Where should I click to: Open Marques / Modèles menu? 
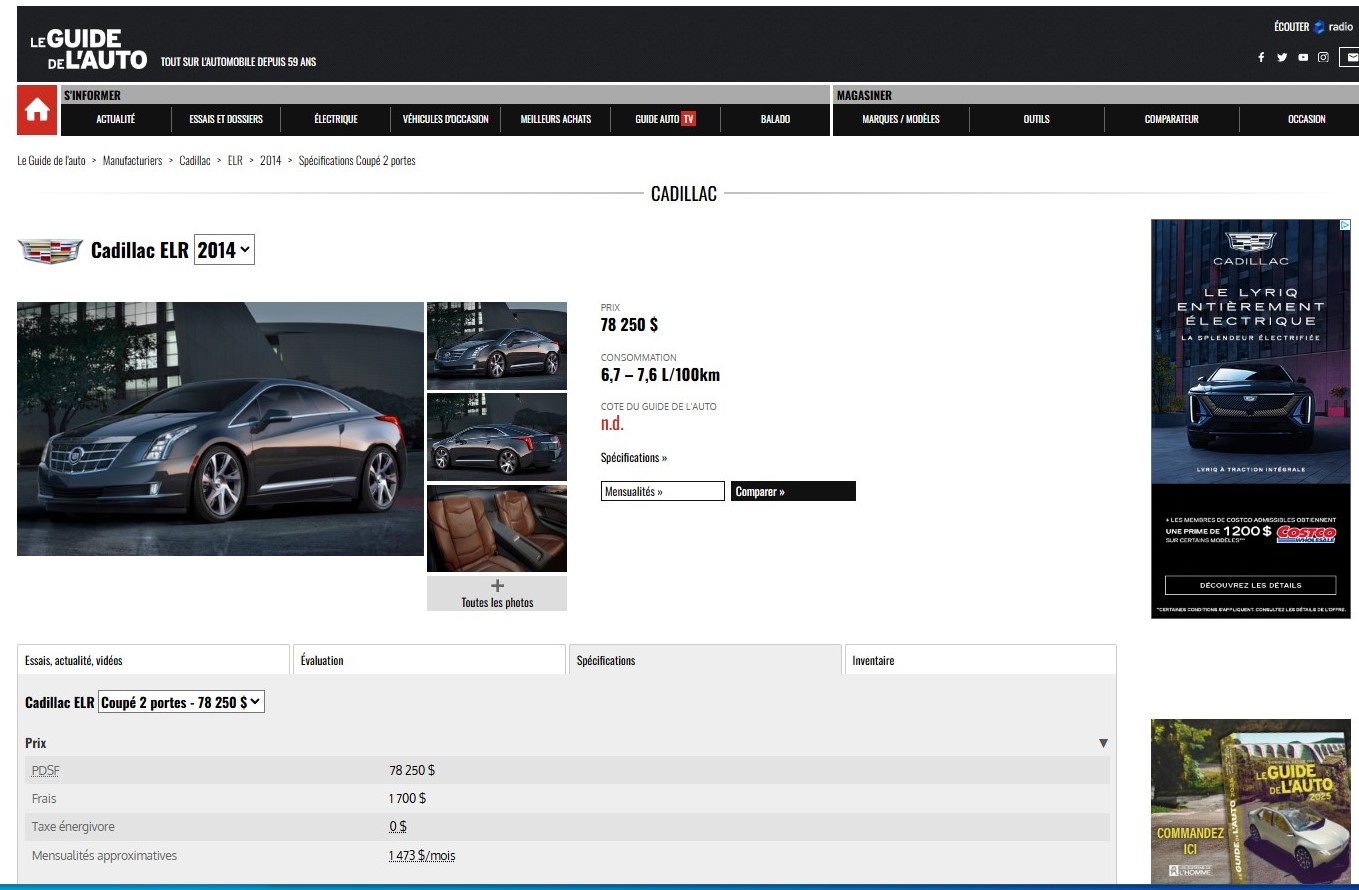click(x=901, y=119)
